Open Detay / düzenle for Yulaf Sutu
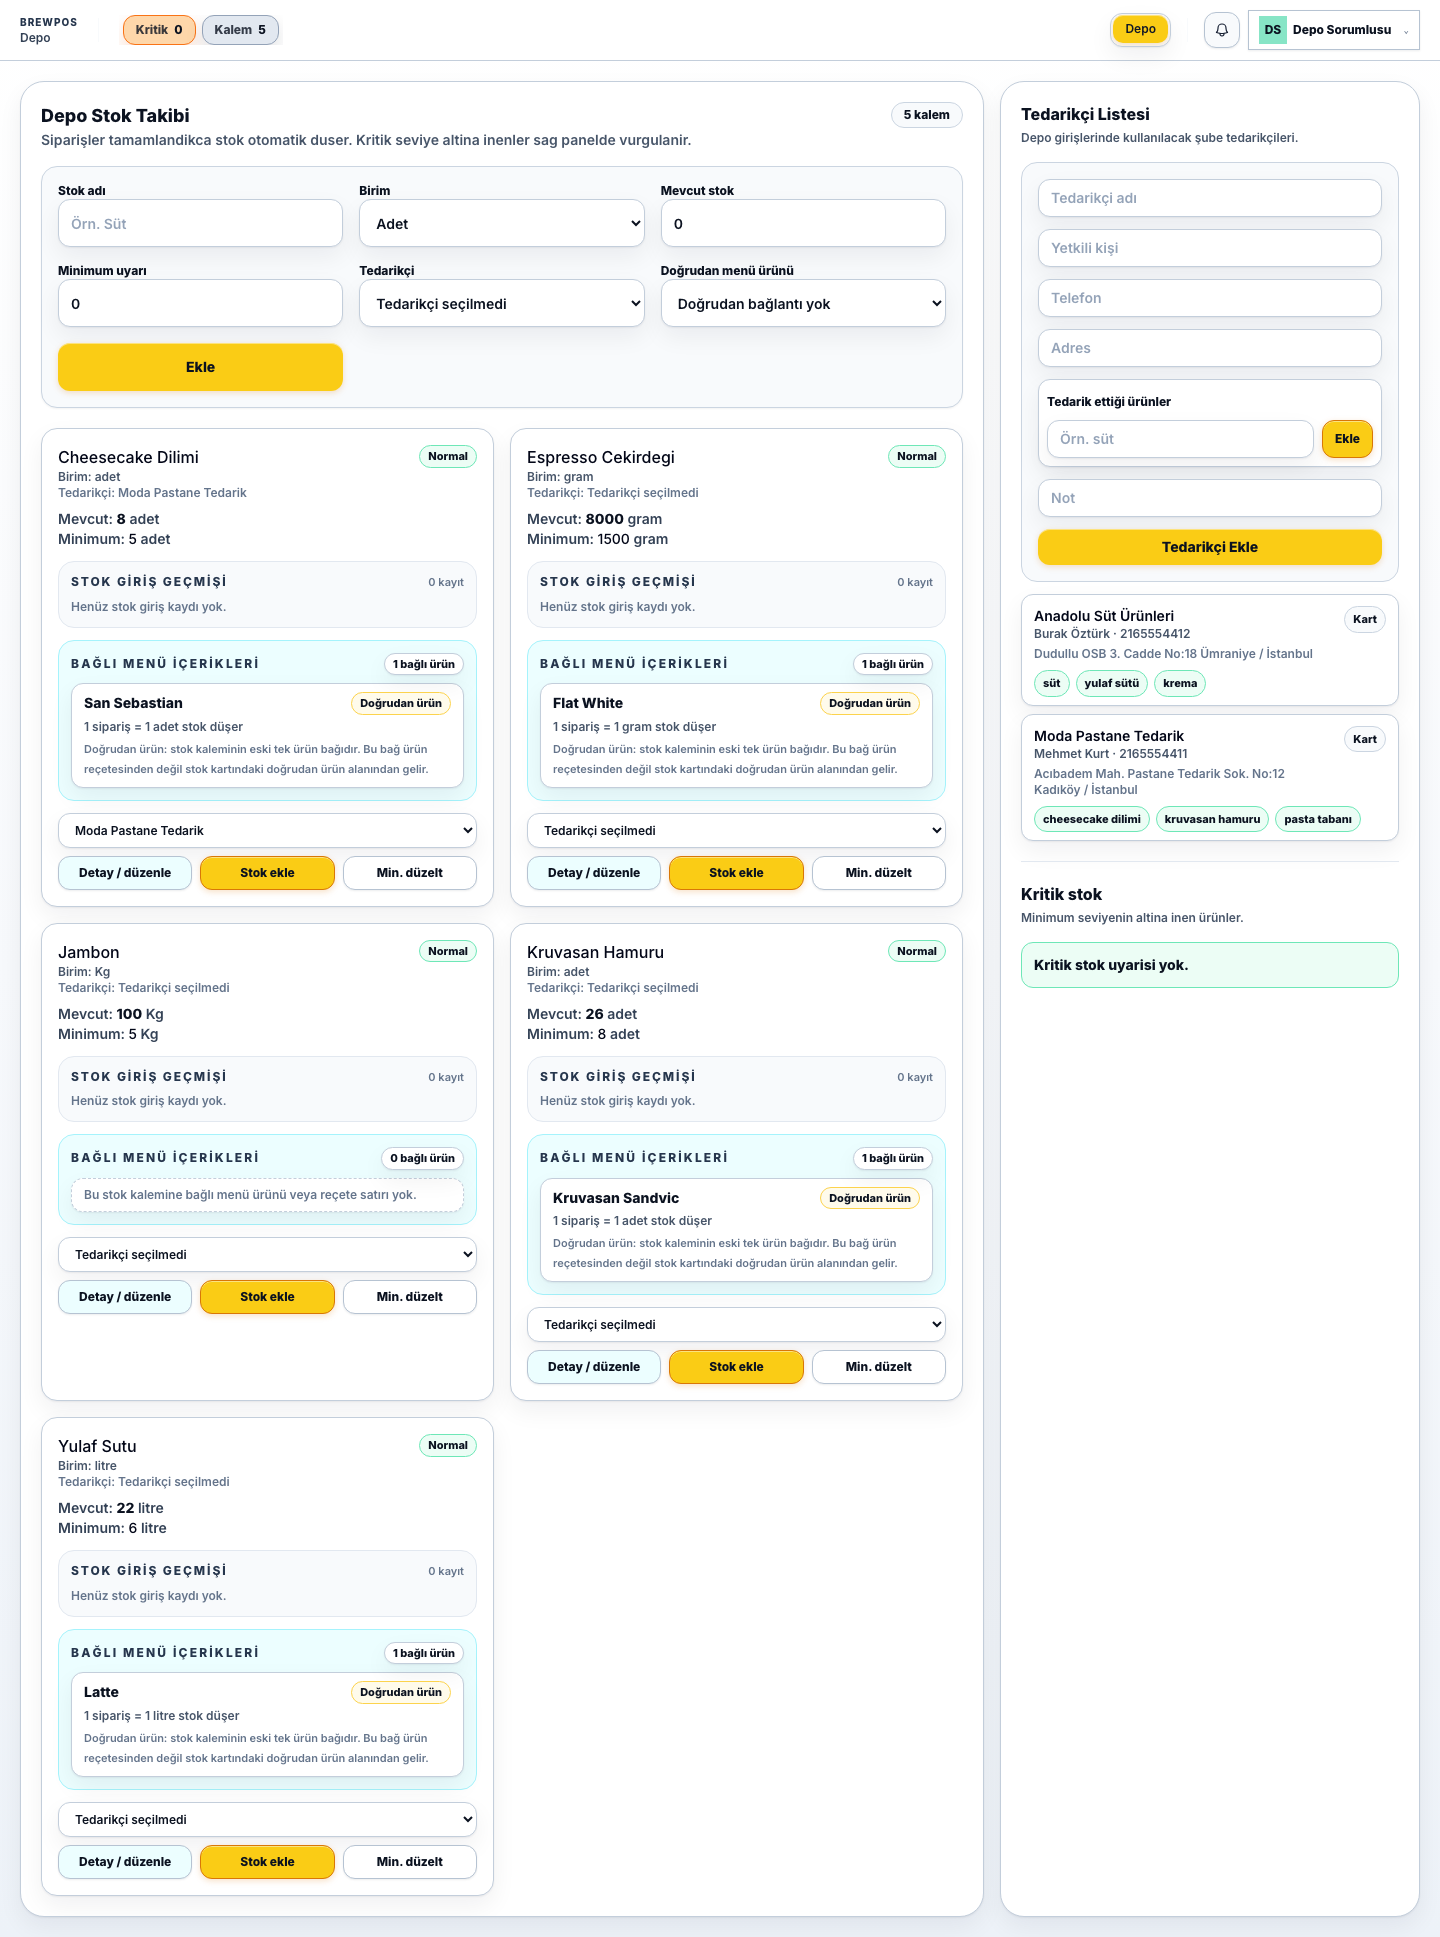 click(125, 1862)
